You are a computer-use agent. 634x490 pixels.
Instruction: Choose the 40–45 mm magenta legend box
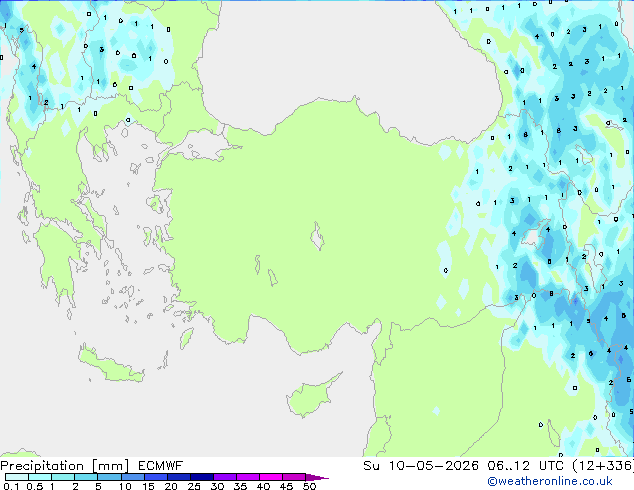[271, 477]
